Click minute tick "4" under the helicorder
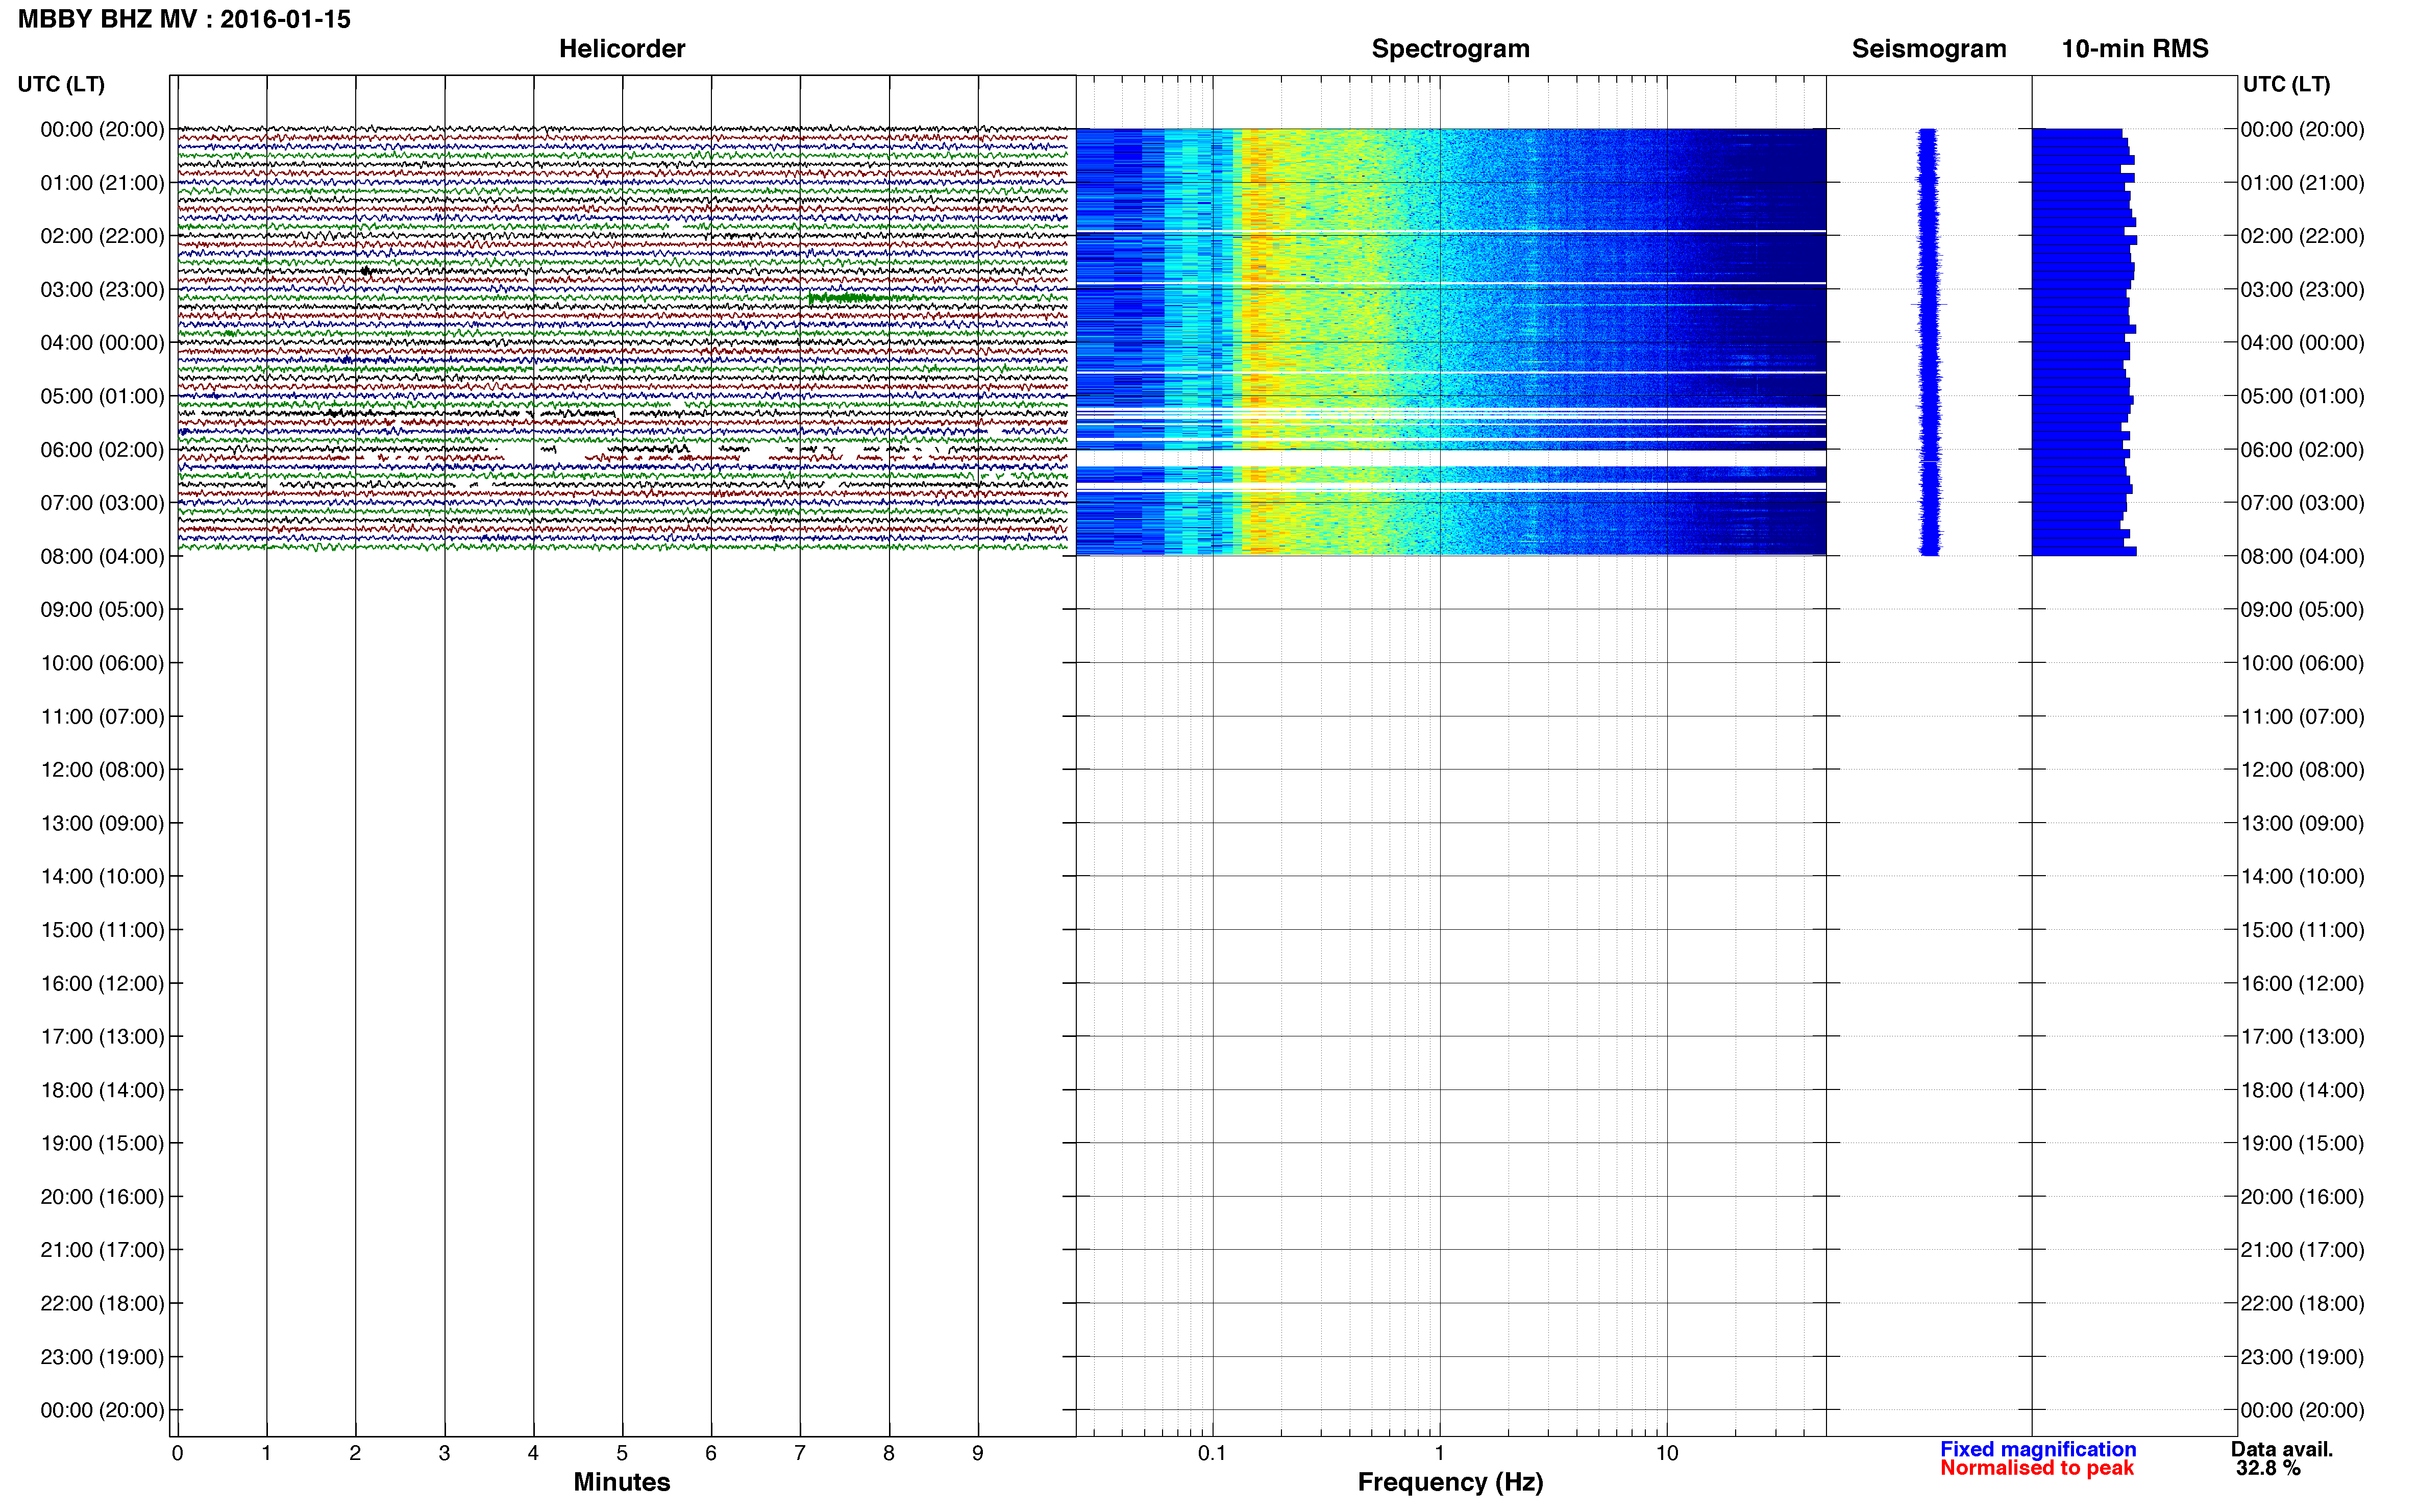 tap(533, 1453)
